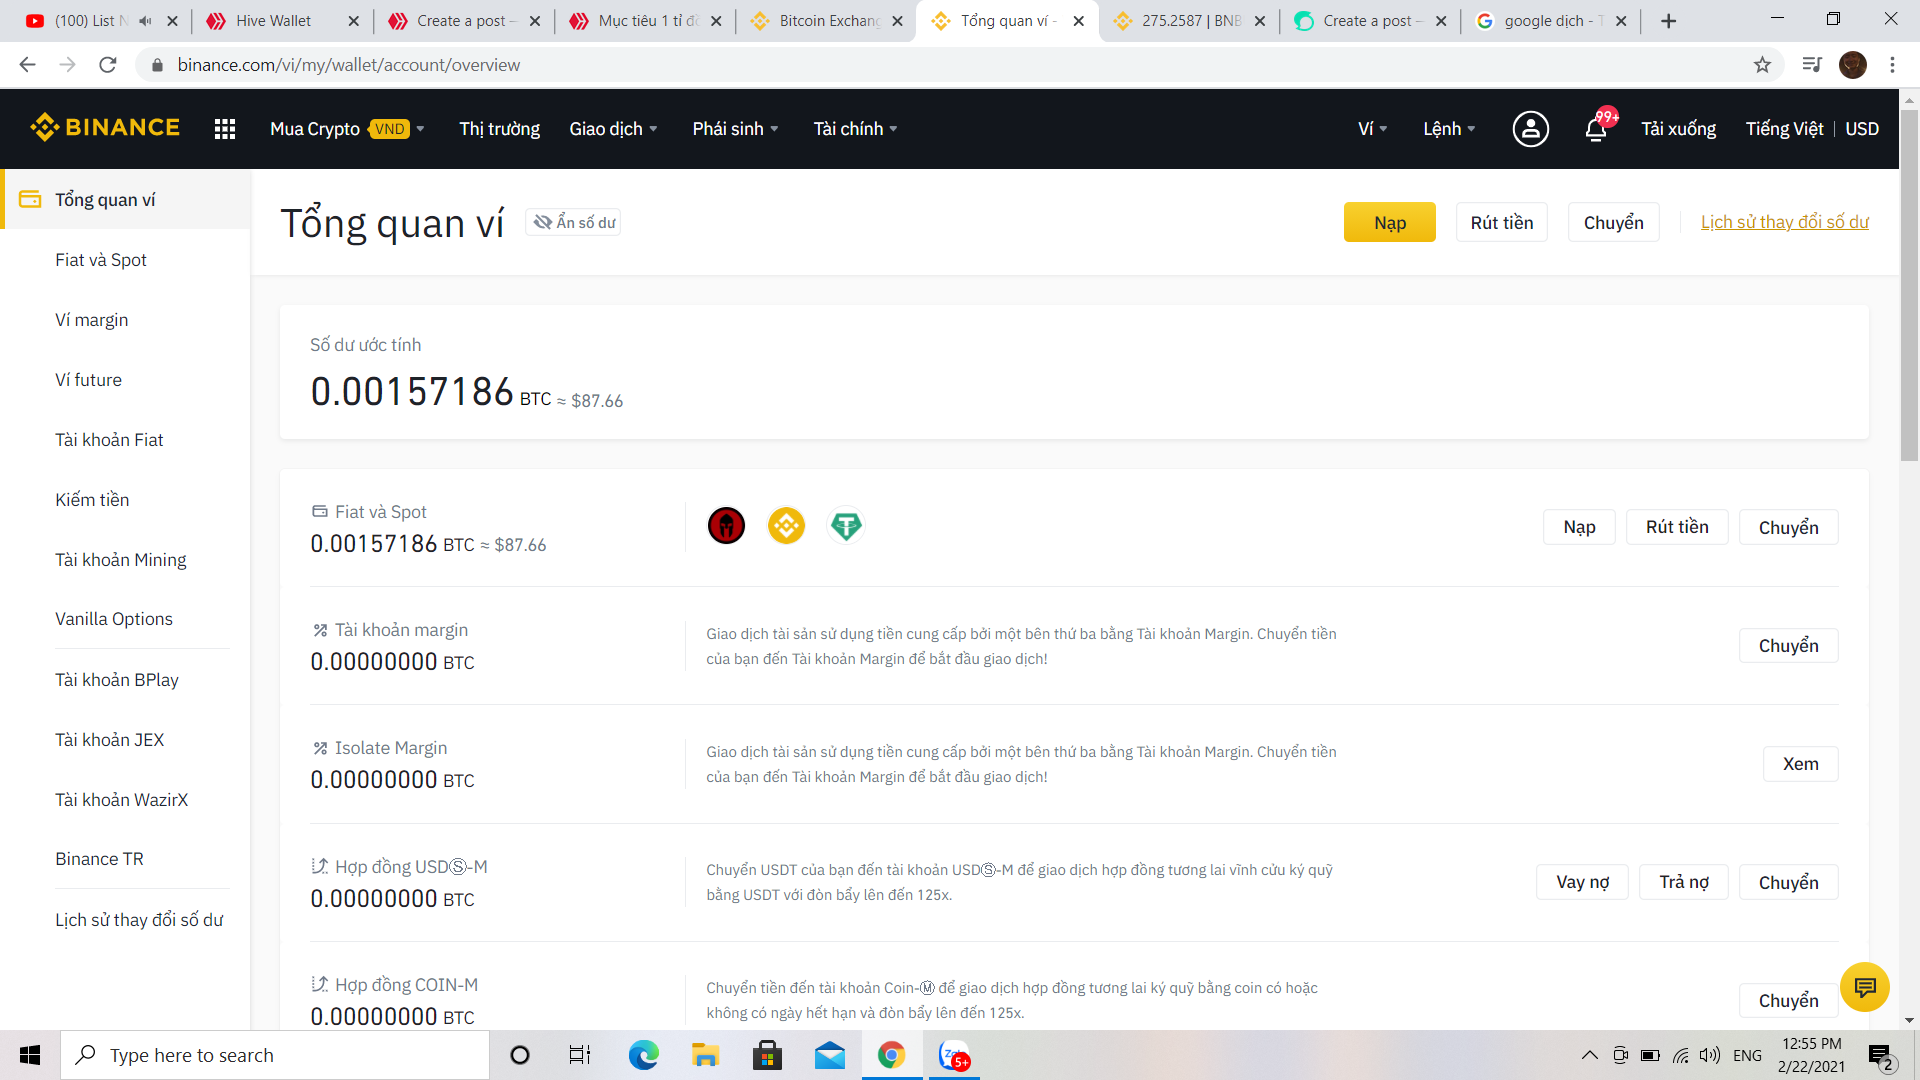This screenshot has height=1080, width=1920.
Task: Open Tài khoản Mining in sidebar
Action: (x=125, y=559)
